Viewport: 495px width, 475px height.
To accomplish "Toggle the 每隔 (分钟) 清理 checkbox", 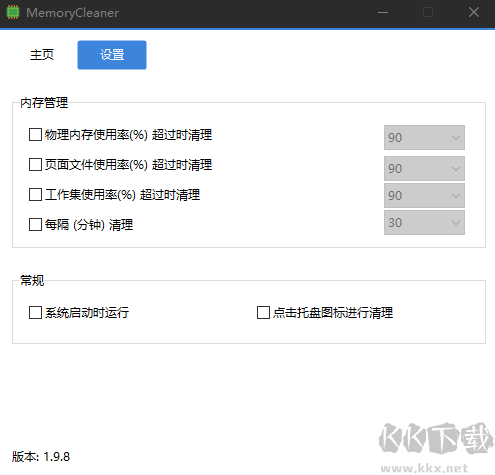I will click(35, 225).
